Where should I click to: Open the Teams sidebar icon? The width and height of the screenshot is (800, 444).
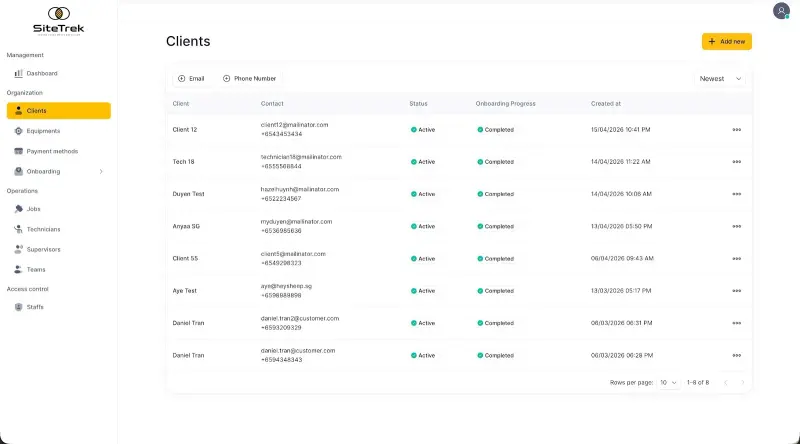(x=18, y=269)
